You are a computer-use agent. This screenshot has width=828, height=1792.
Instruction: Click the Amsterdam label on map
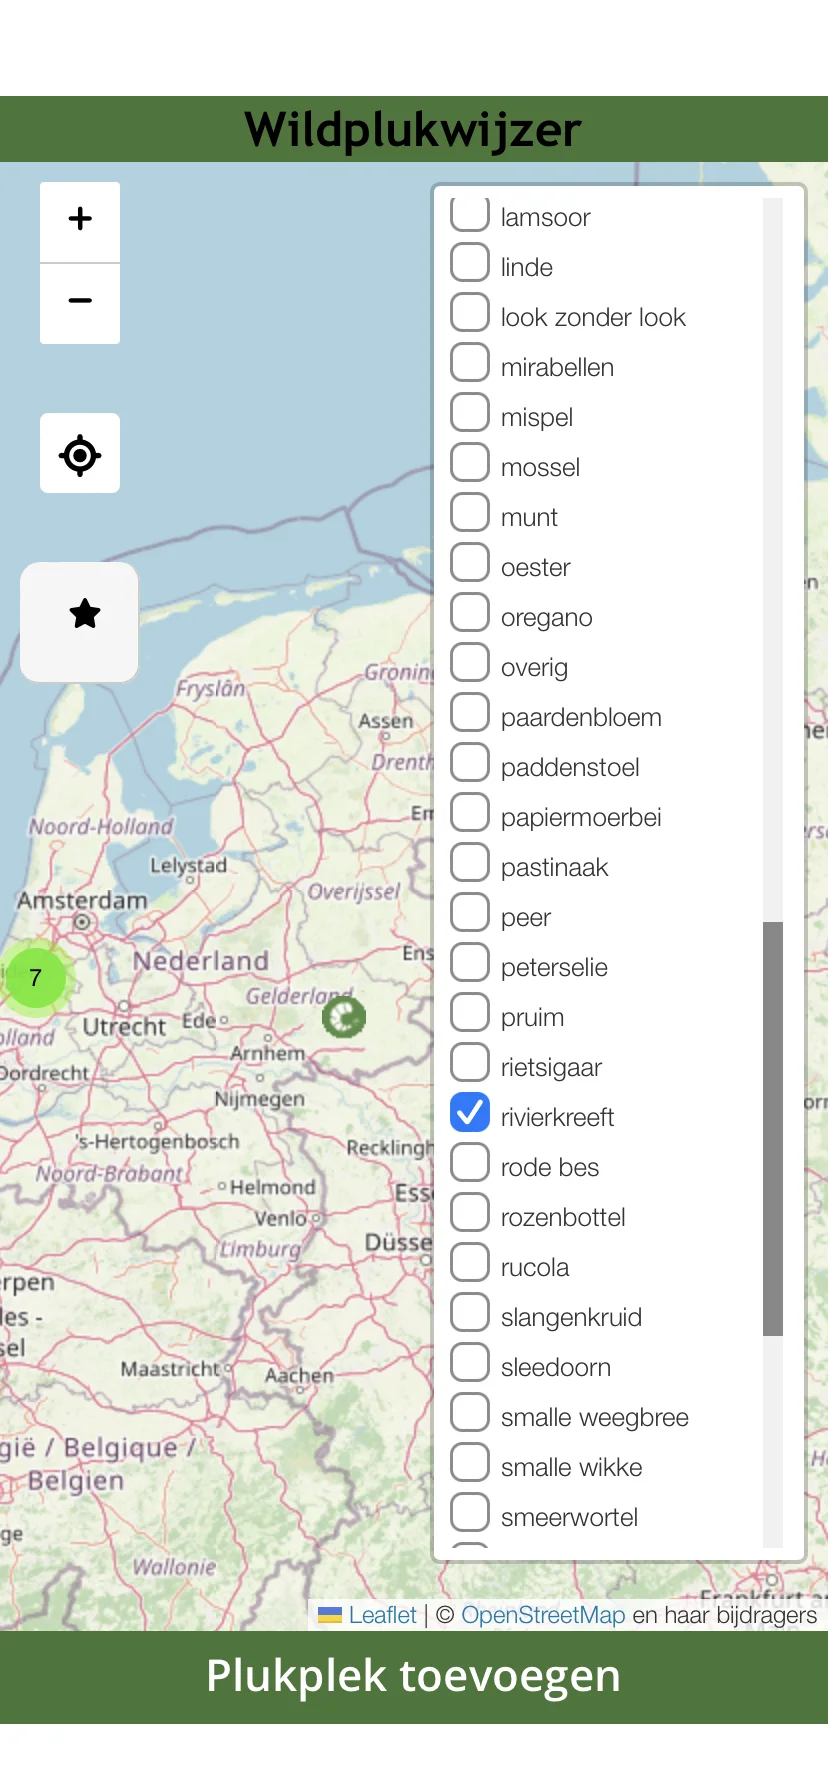pyautogui.click(x=82, y=900)
